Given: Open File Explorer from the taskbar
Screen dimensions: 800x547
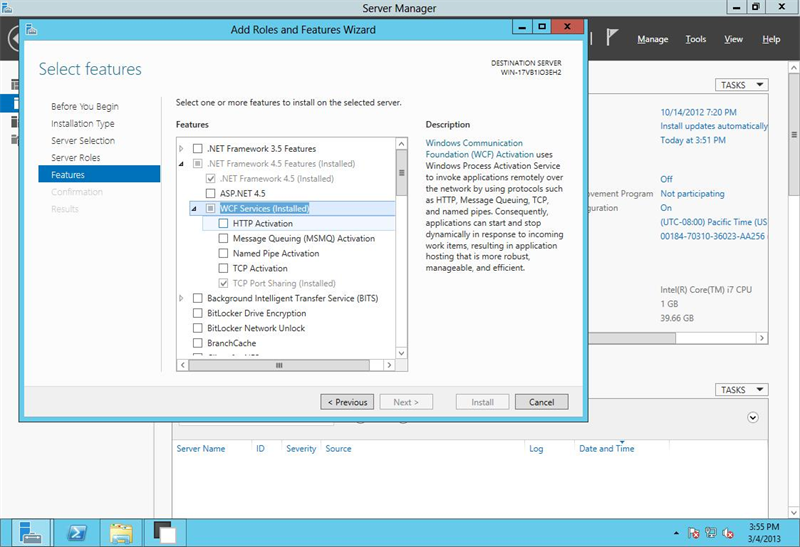Looking at the screenshot, I should click(121, 533).
